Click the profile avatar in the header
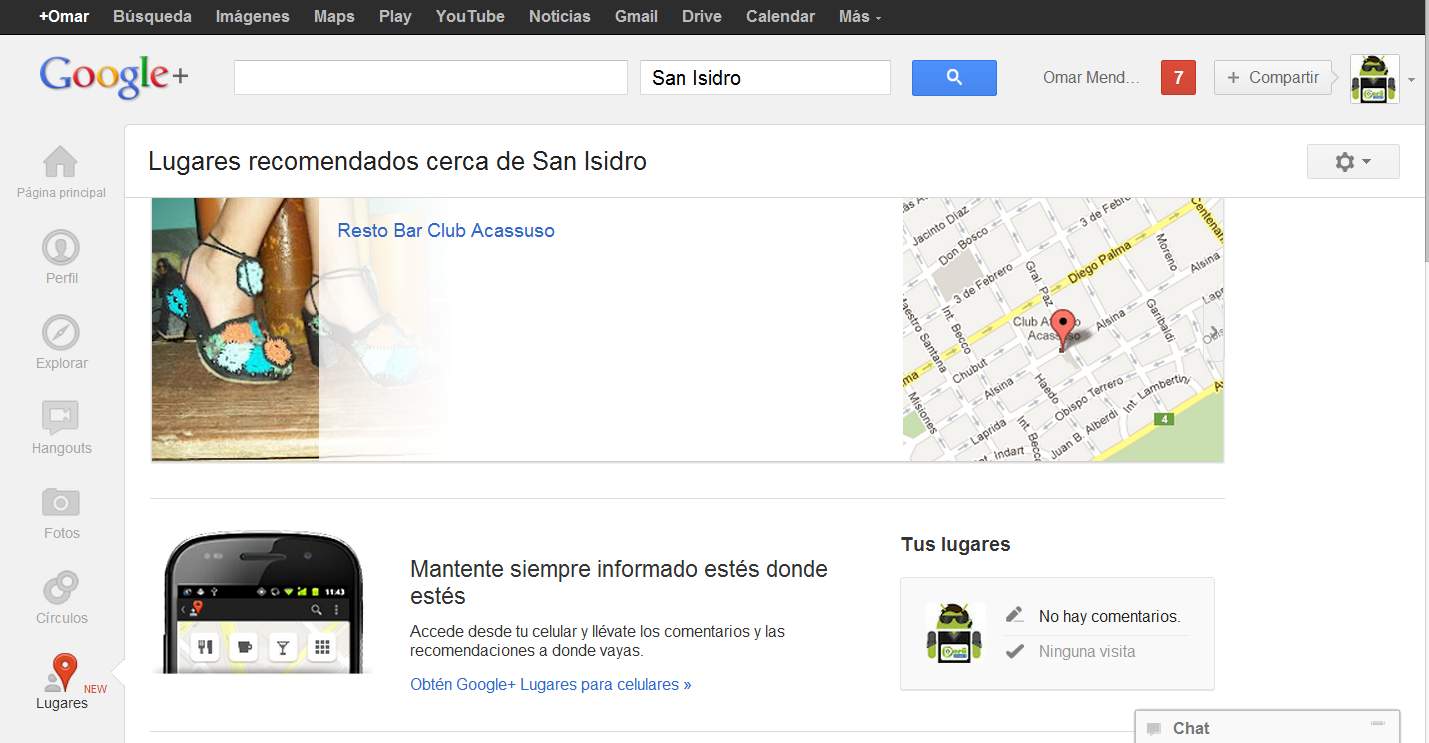 point(1375,78)
